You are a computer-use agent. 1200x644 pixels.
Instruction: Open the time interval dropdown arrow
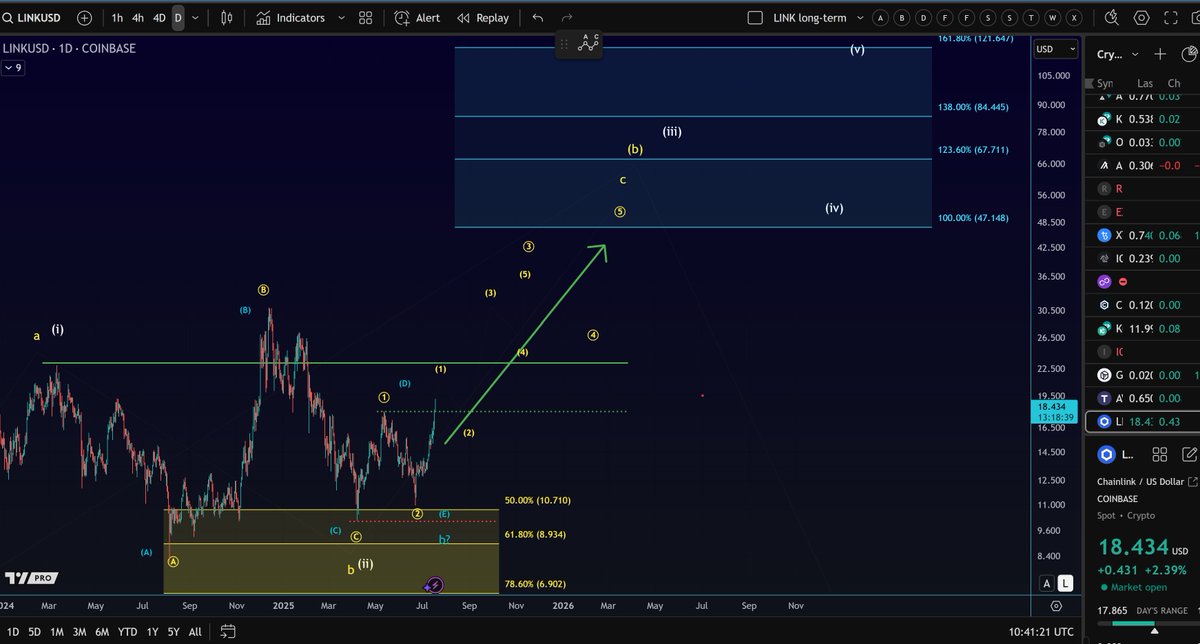(196, 18)
